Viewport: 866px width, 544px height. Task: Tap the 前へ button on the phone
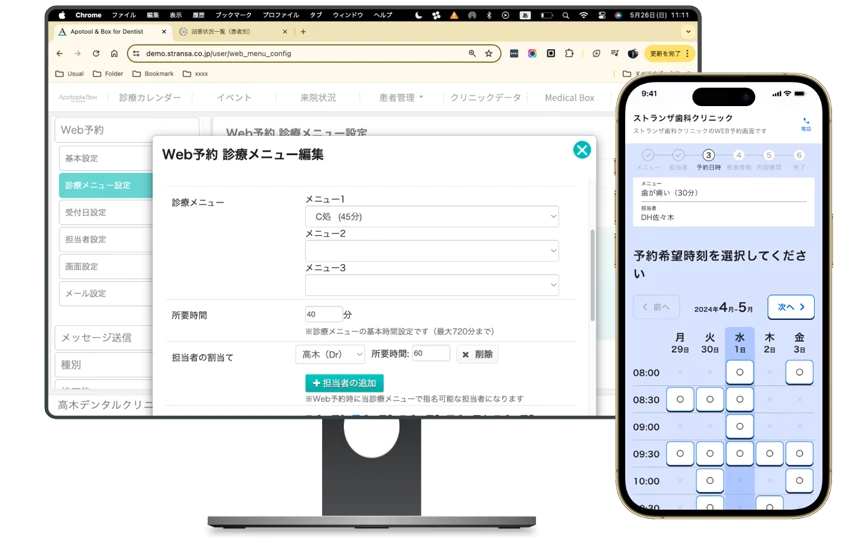pyautogui.click(x=656, y=307)
